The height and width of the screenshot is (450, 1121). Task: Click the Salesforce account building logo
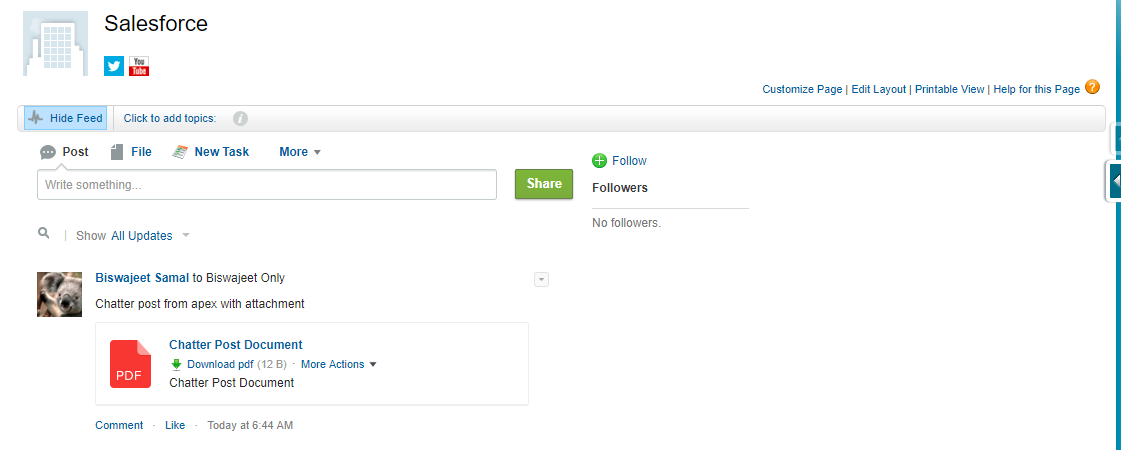[x=55, y=43]
